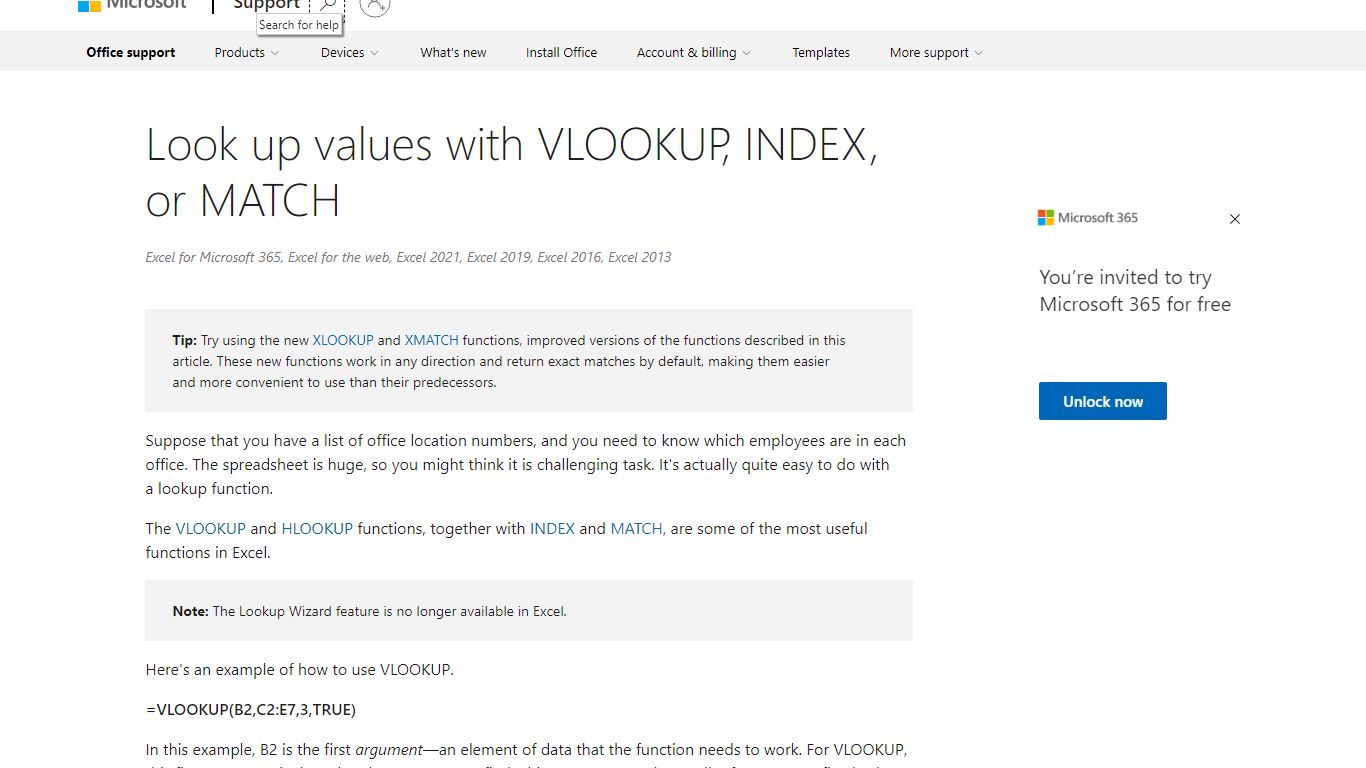Open the INDEX function link

point(552,528)
